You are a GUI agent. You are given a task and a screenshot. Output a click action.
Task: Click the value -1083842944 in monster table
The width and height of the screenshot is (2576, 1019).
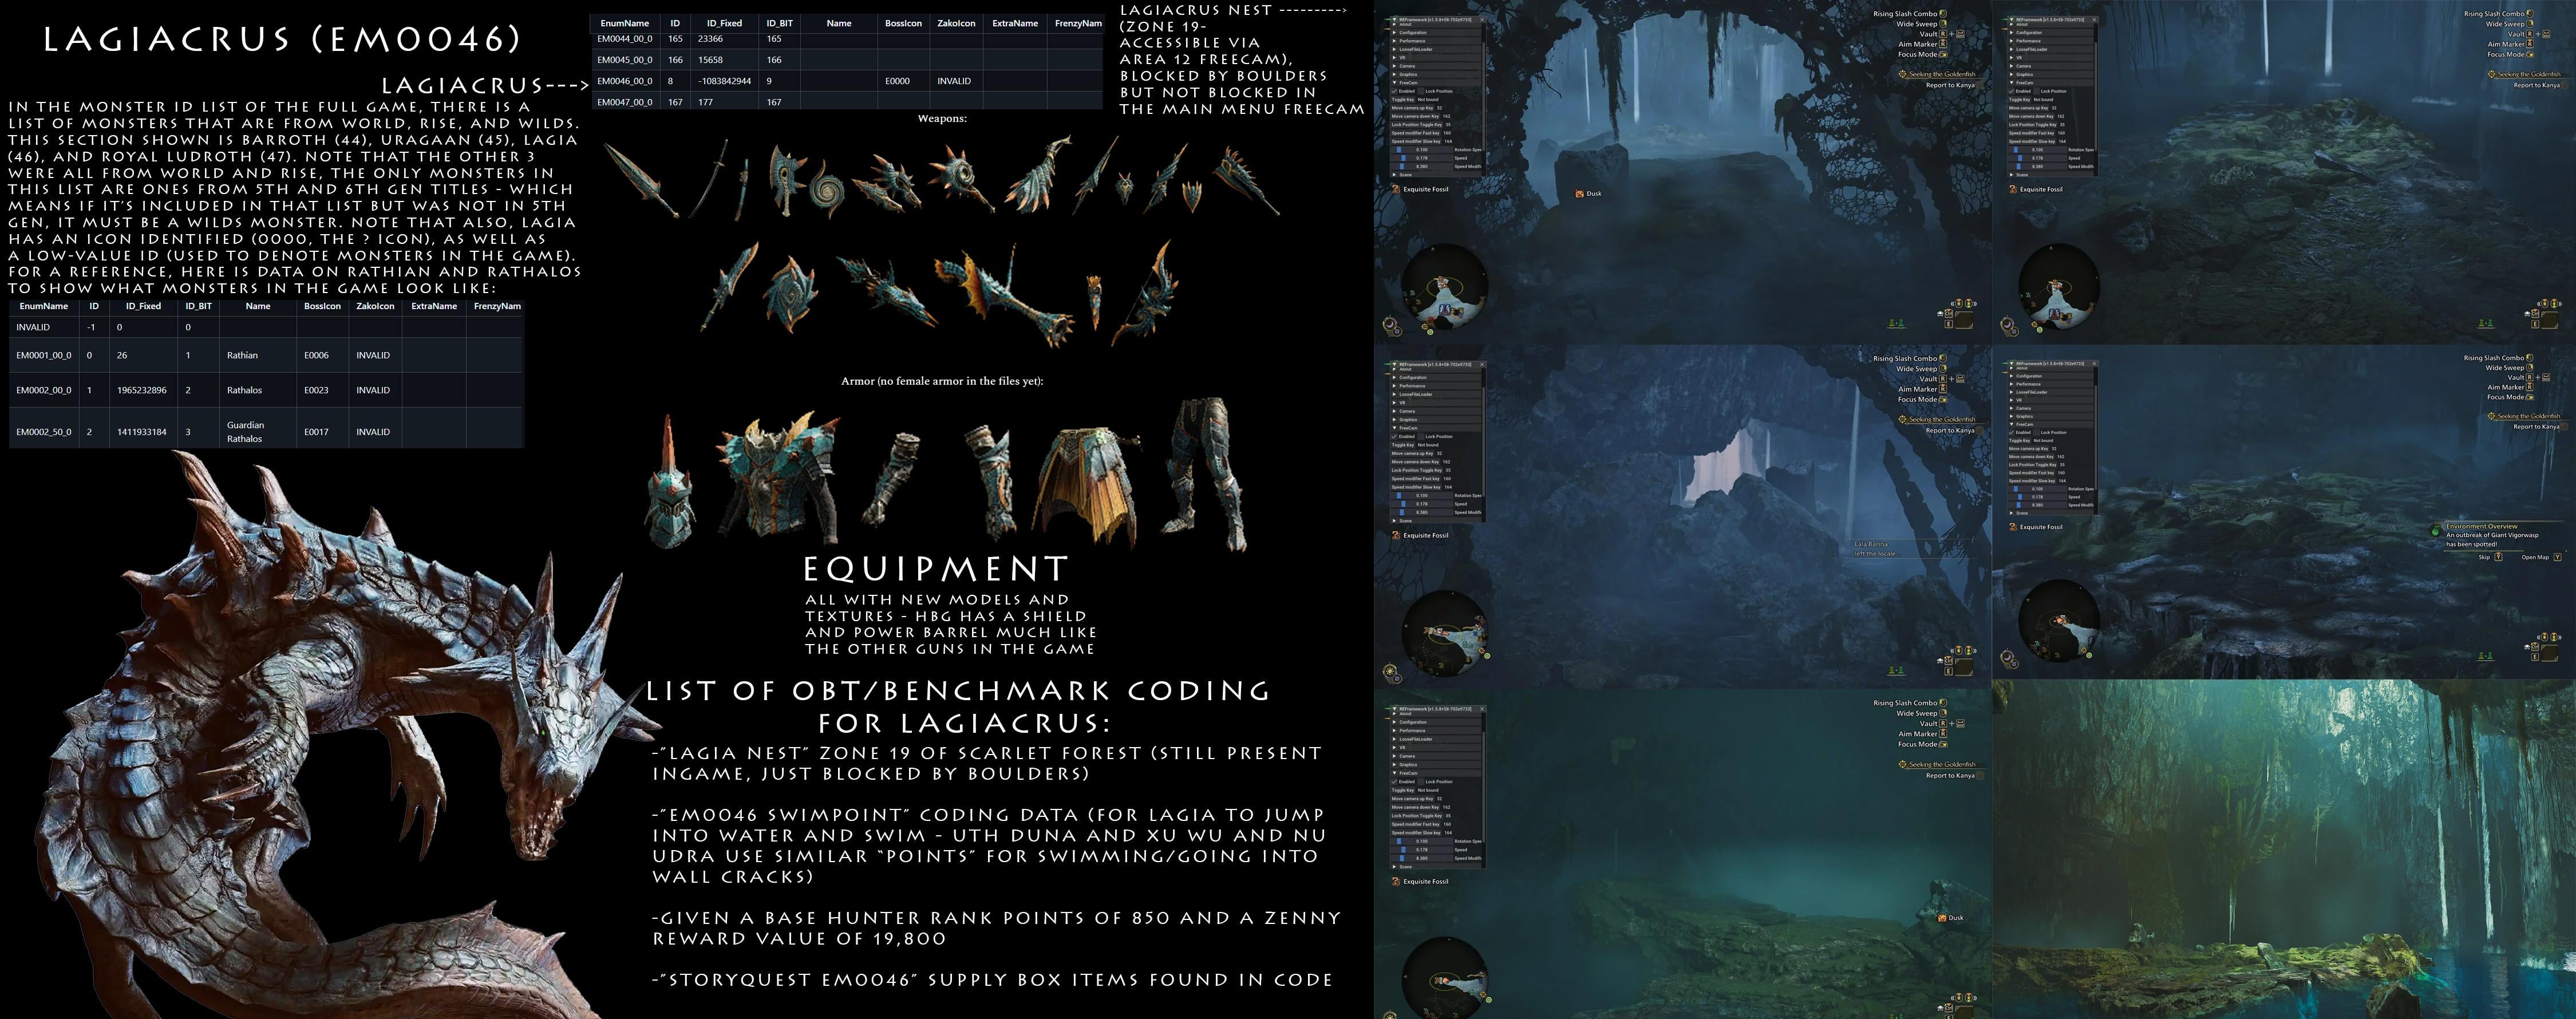pyautogui.click(x=724, y=81)
